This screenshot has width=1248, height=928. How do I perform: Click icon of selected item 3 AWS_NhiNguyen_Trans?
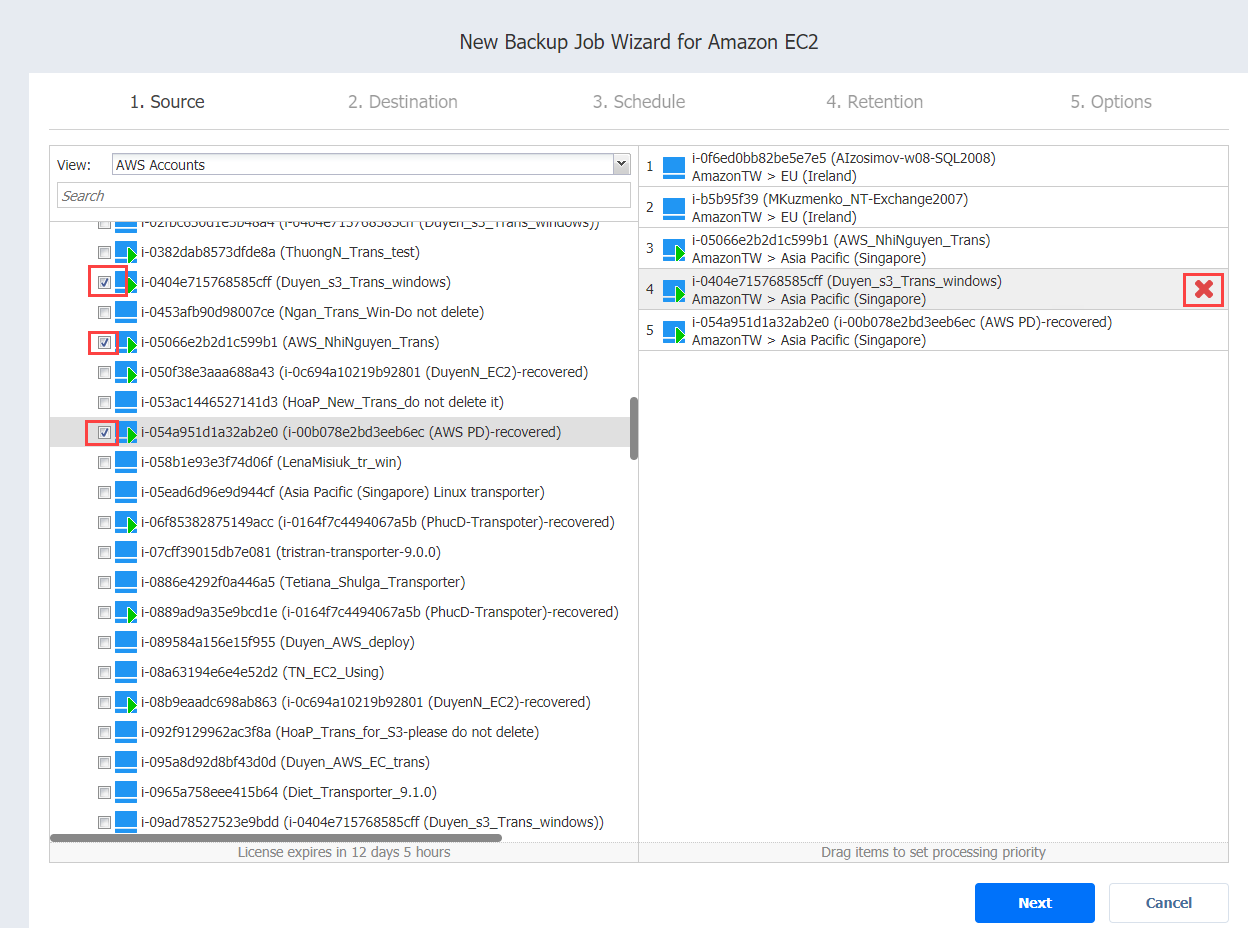tap(674, 249)
